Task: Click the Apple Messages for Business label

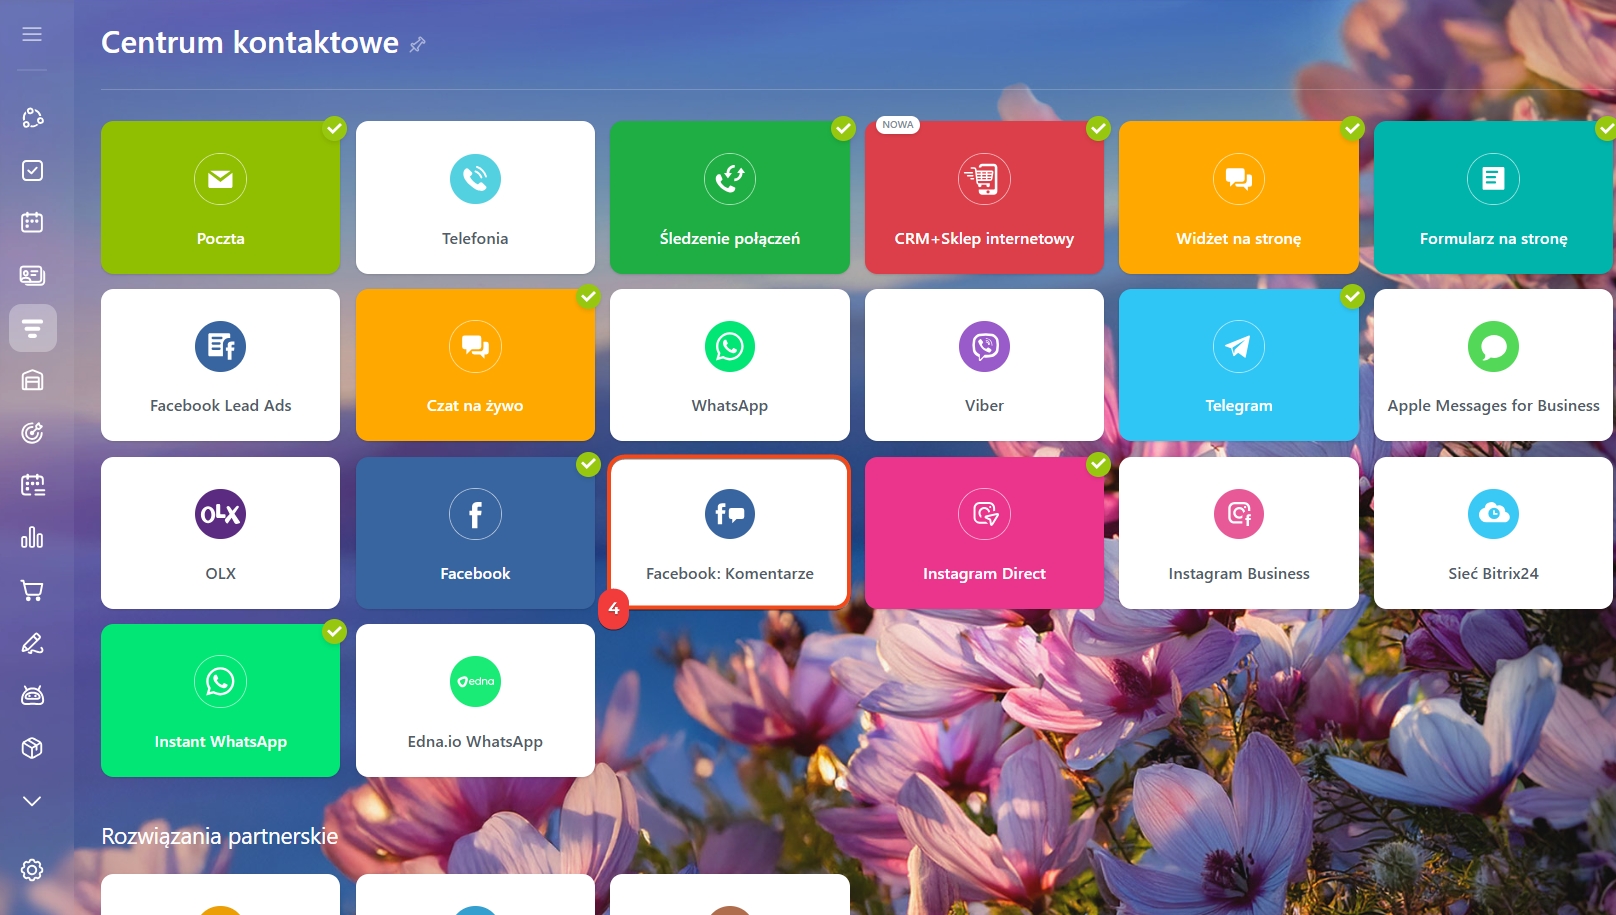Action: coord(1493,405)
